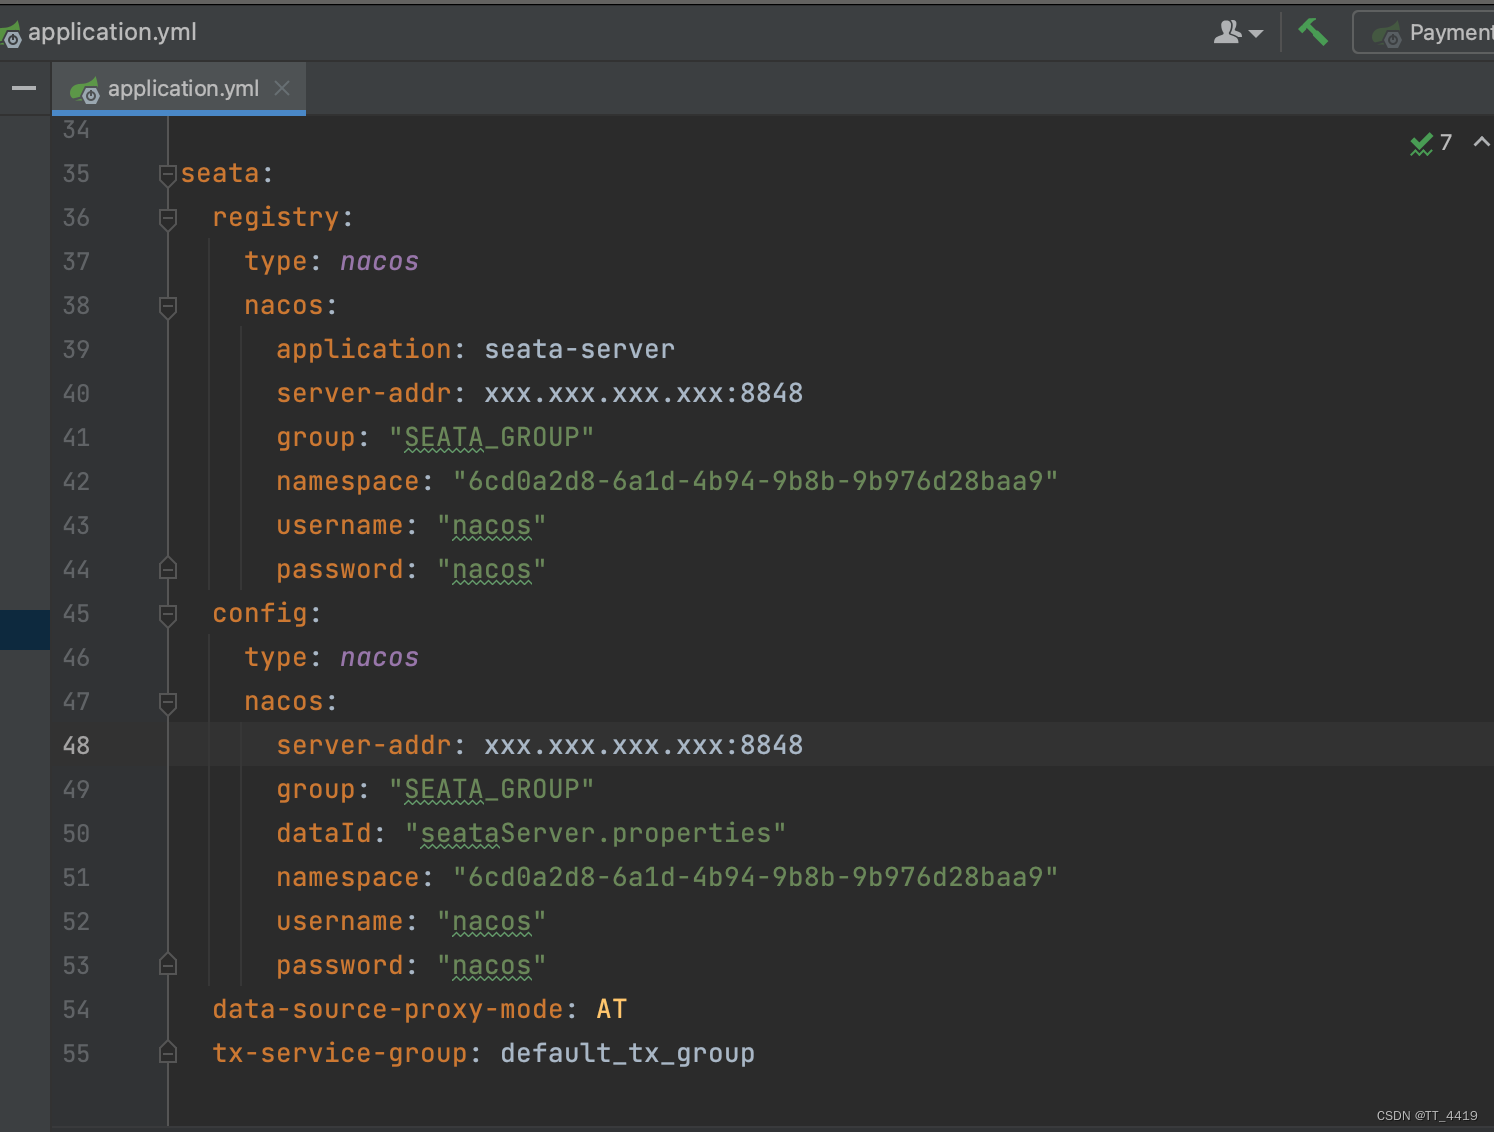Click default_tx_group value on line 55
Image resolution: width=1494 pixels, height=1132 pixels.
627,1054
